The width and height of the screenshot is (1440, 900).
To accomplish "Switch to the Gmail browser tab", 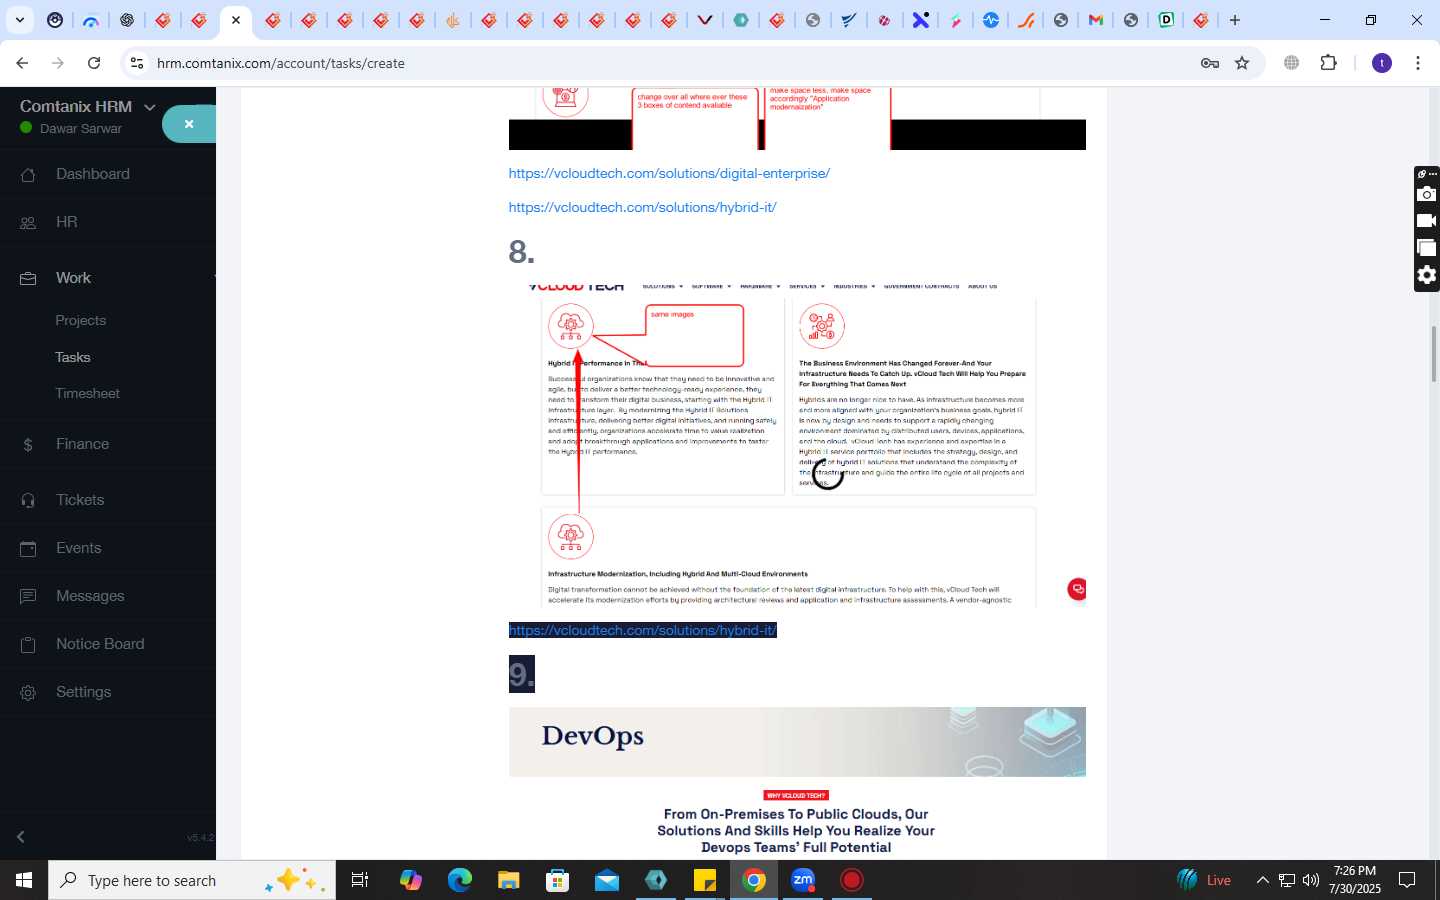I will coord(1096,20).
